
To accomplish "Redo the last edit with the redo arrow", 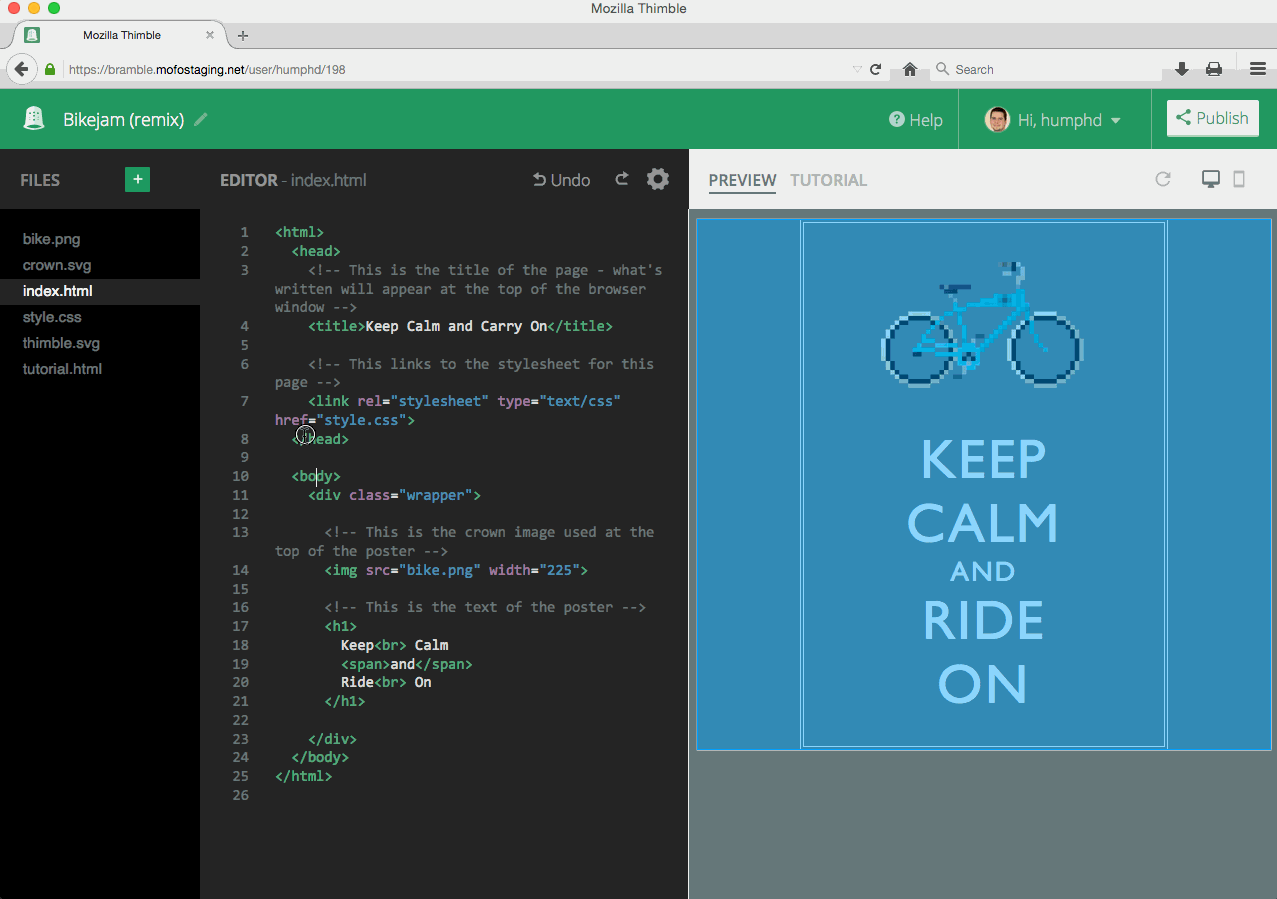I will [x=621, y=180].
